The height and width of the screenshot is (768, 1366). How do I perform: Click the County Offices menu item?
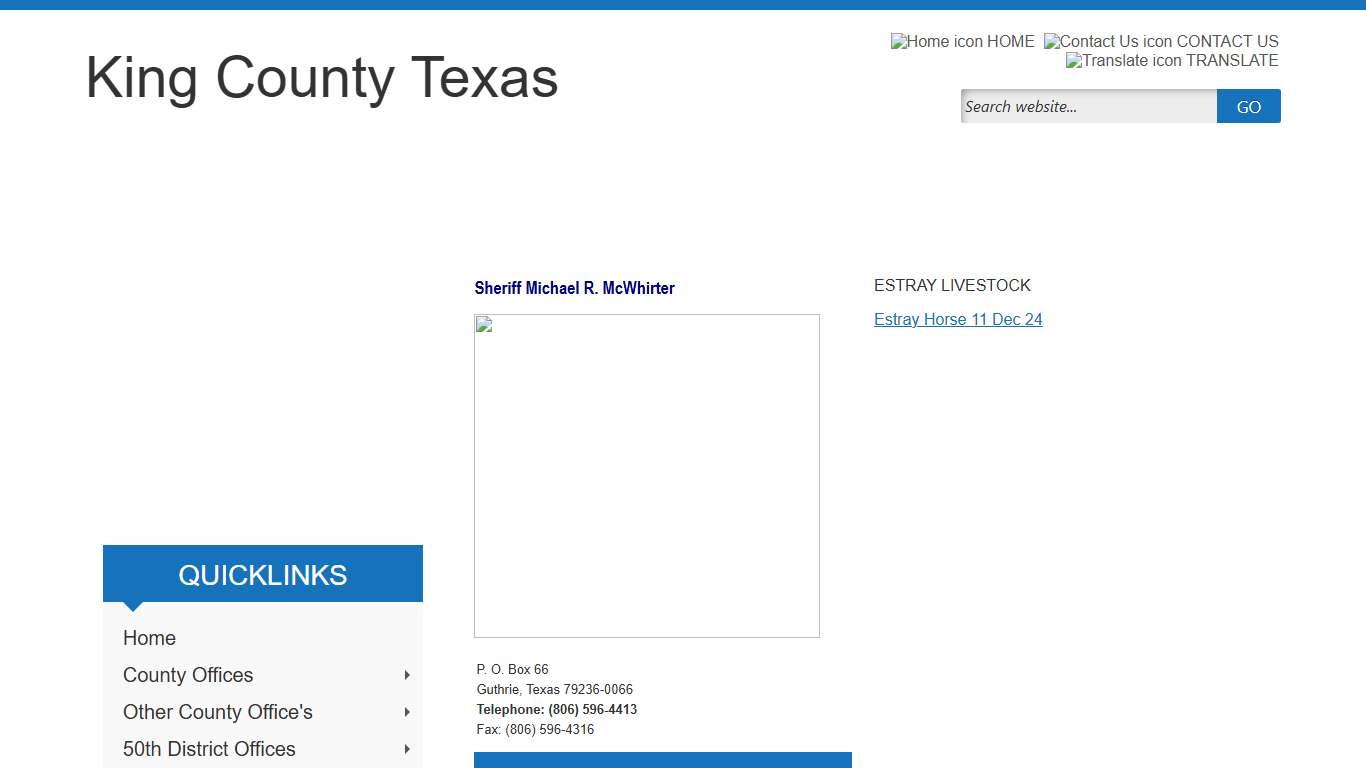click(187, 675)
